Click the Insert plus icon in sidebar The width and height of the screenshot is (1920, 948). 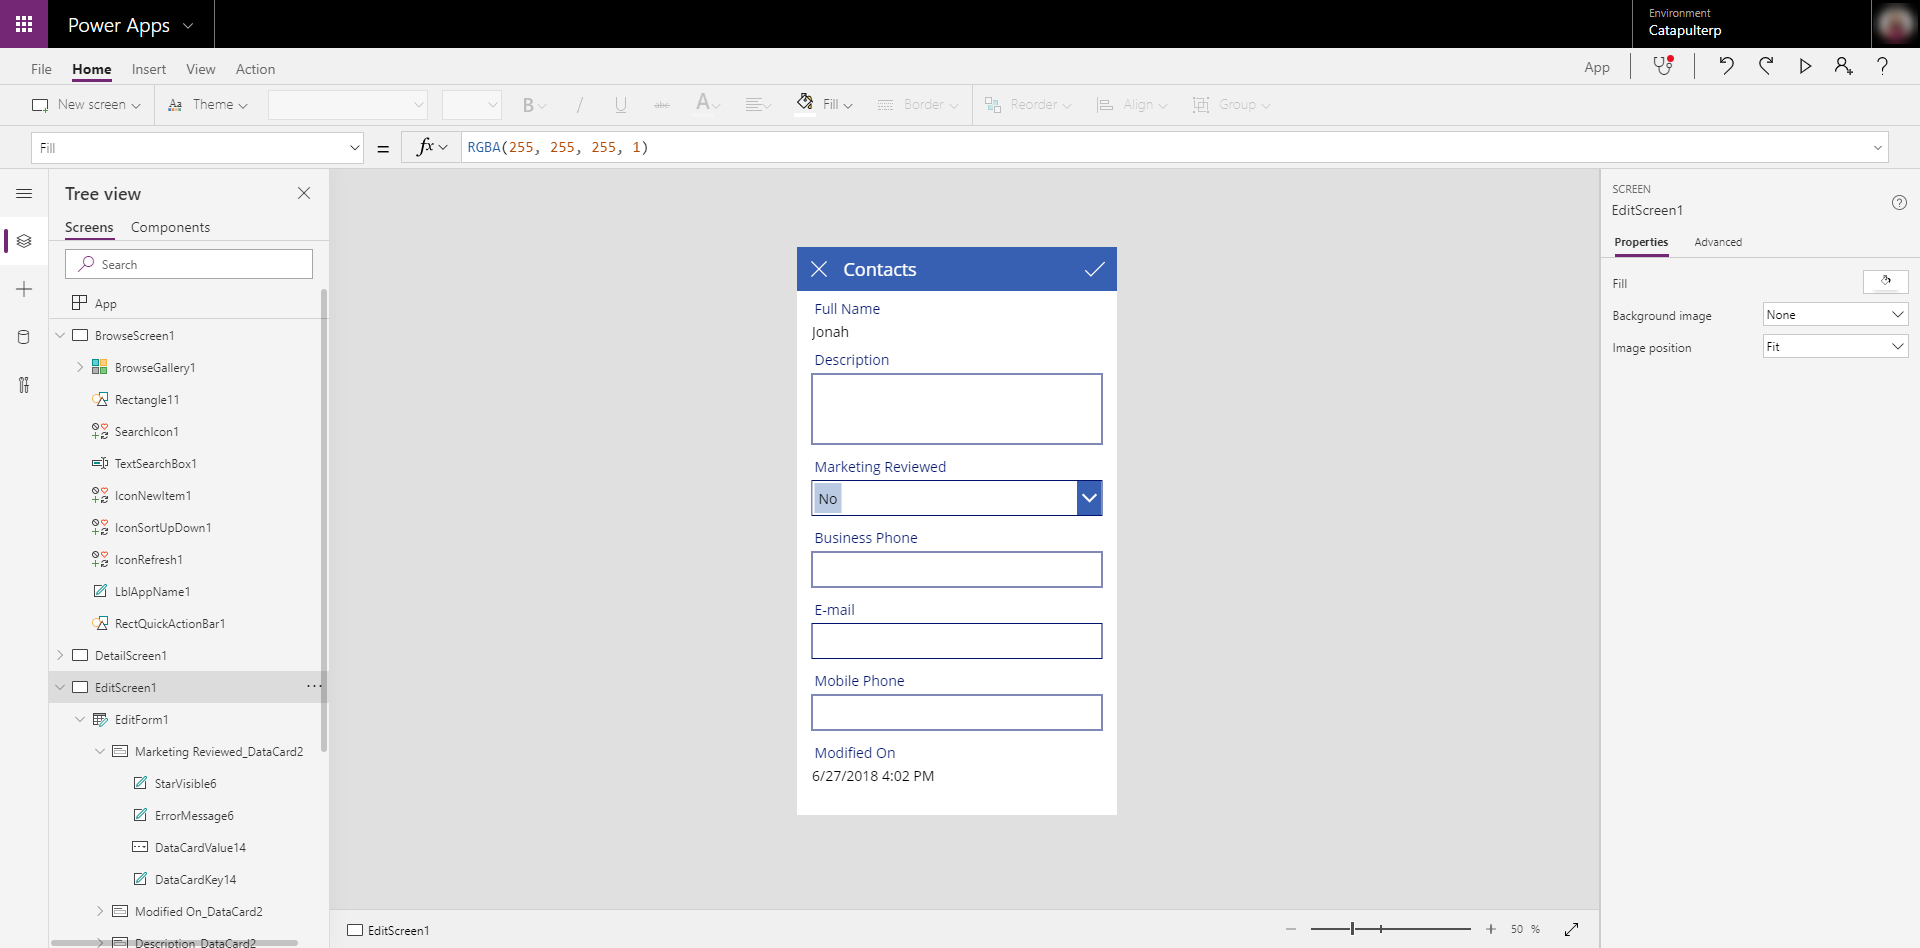coord(24,289)
